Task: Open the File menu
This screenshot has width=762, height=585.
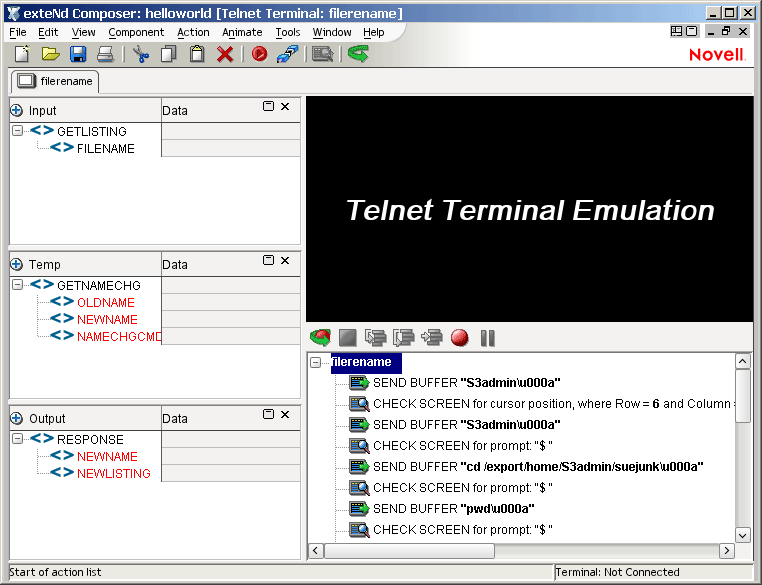Action: (x=18, y=33)
